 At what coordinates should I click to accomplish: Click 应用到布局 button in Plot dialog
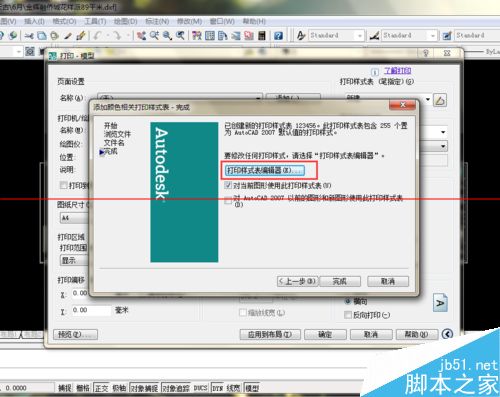coord(270,334)
